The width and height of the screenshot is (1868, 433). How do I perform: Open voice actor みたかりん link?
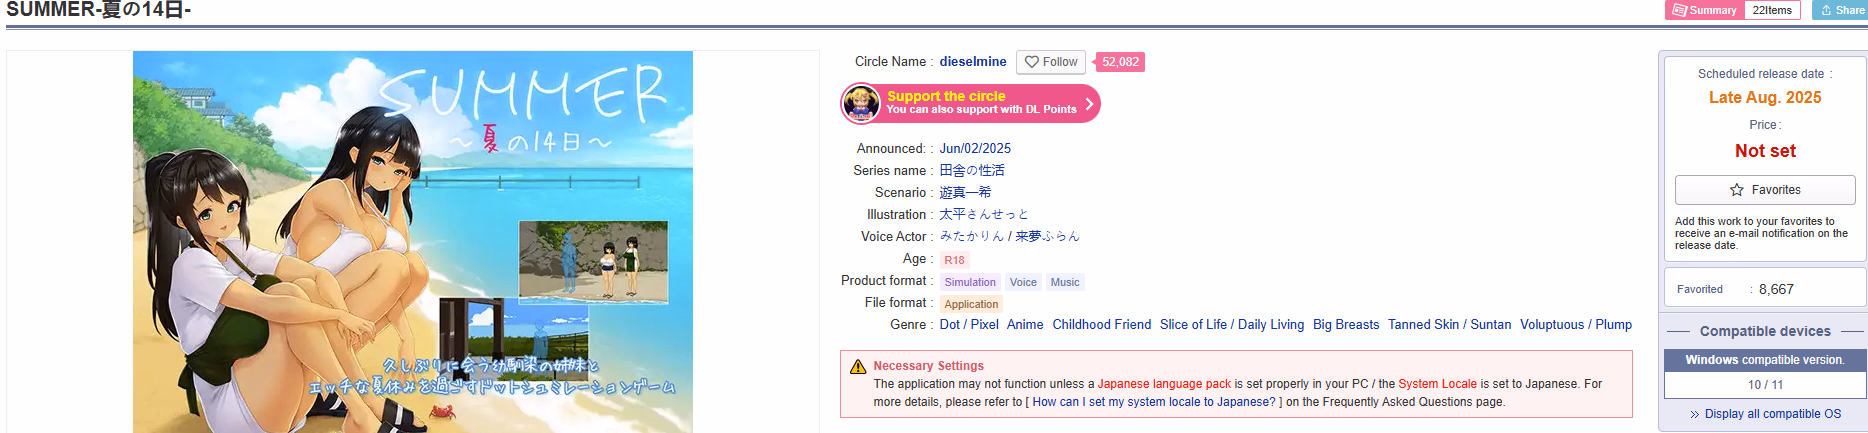click(x=971, y=236)
